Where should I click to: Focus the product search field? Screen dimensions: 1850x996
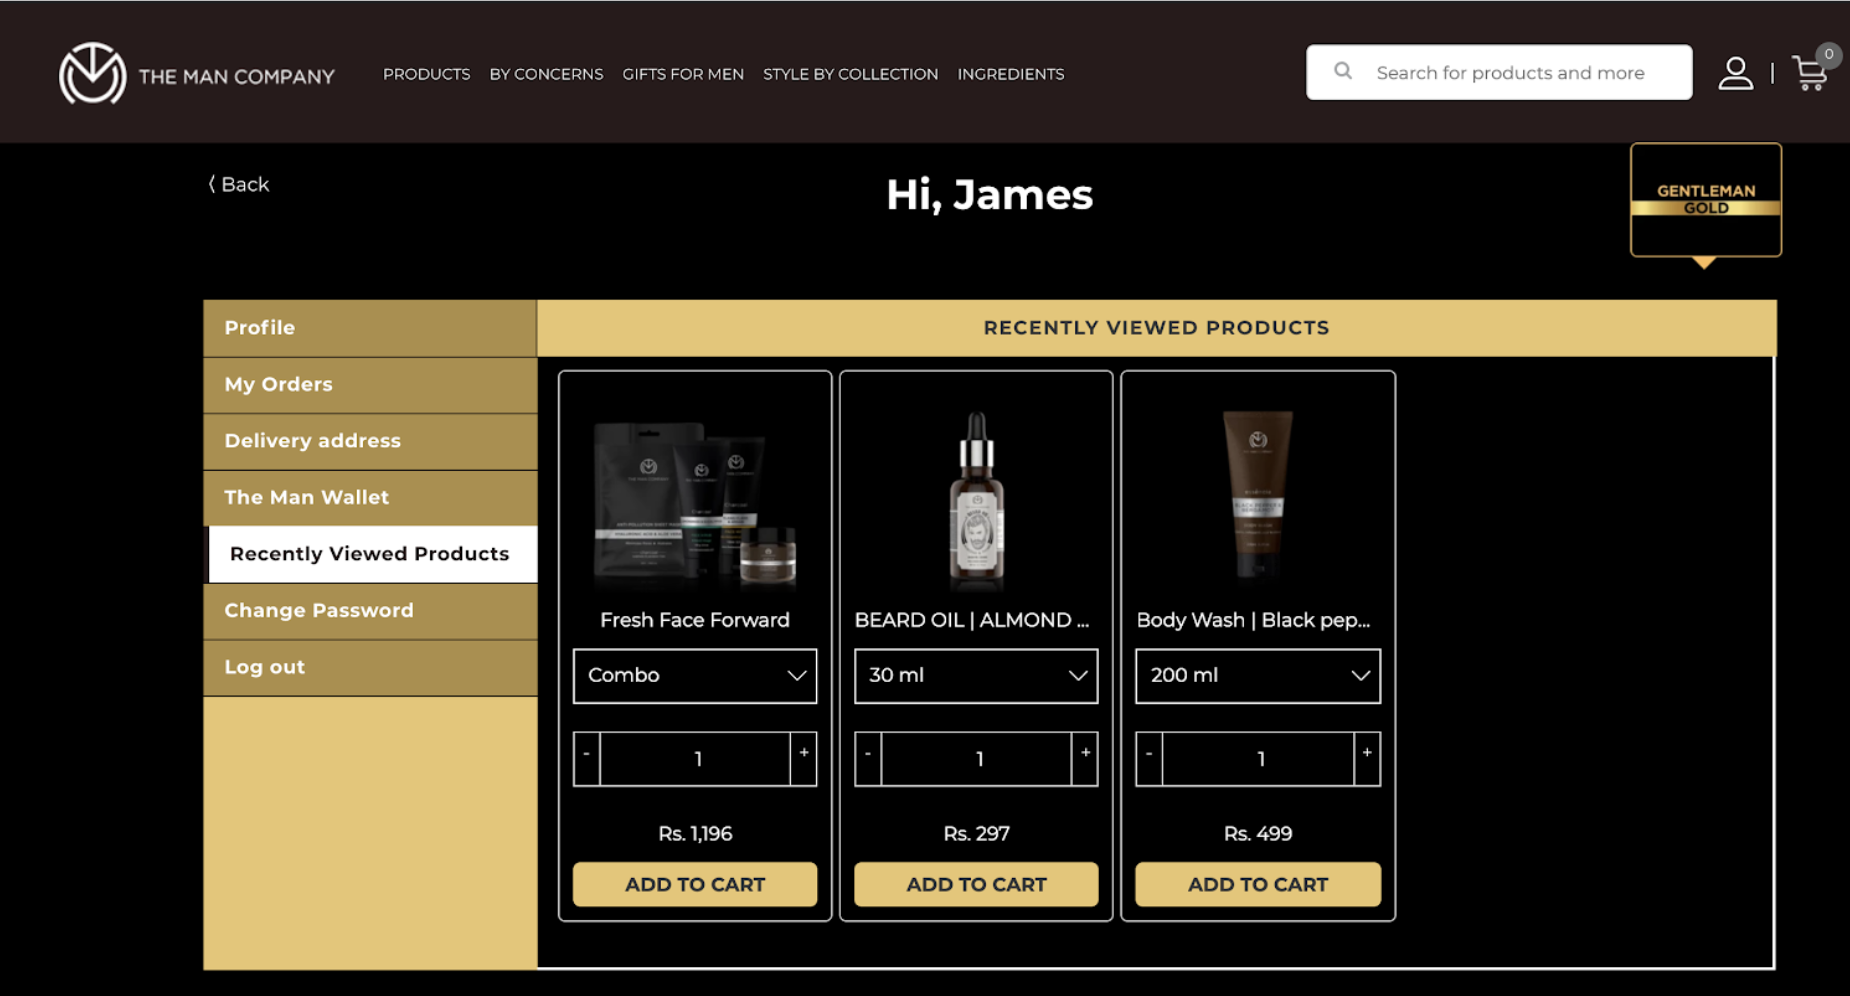pos(1499,72)
